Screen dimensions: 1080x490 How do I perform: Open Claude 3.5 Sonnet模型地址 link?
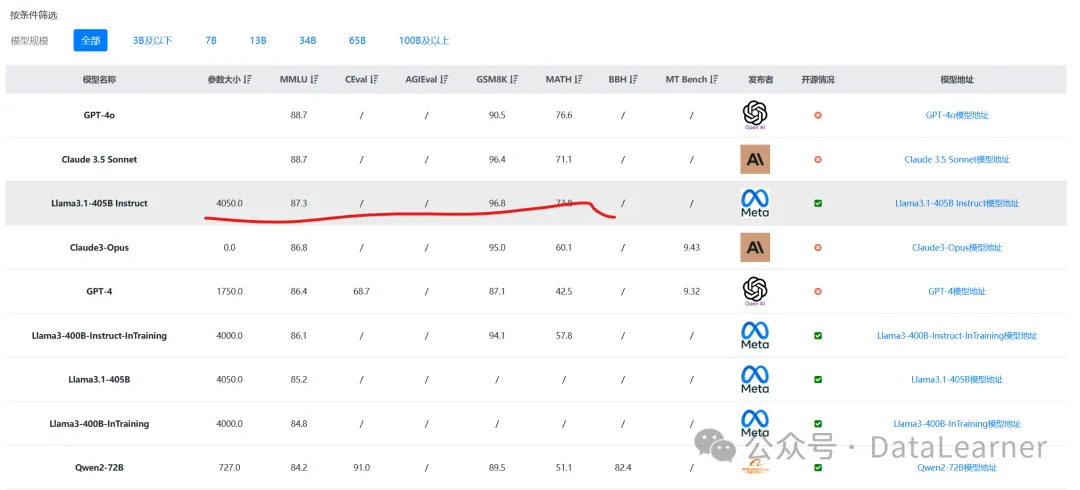pyautogui.click(x=957, y=159)
